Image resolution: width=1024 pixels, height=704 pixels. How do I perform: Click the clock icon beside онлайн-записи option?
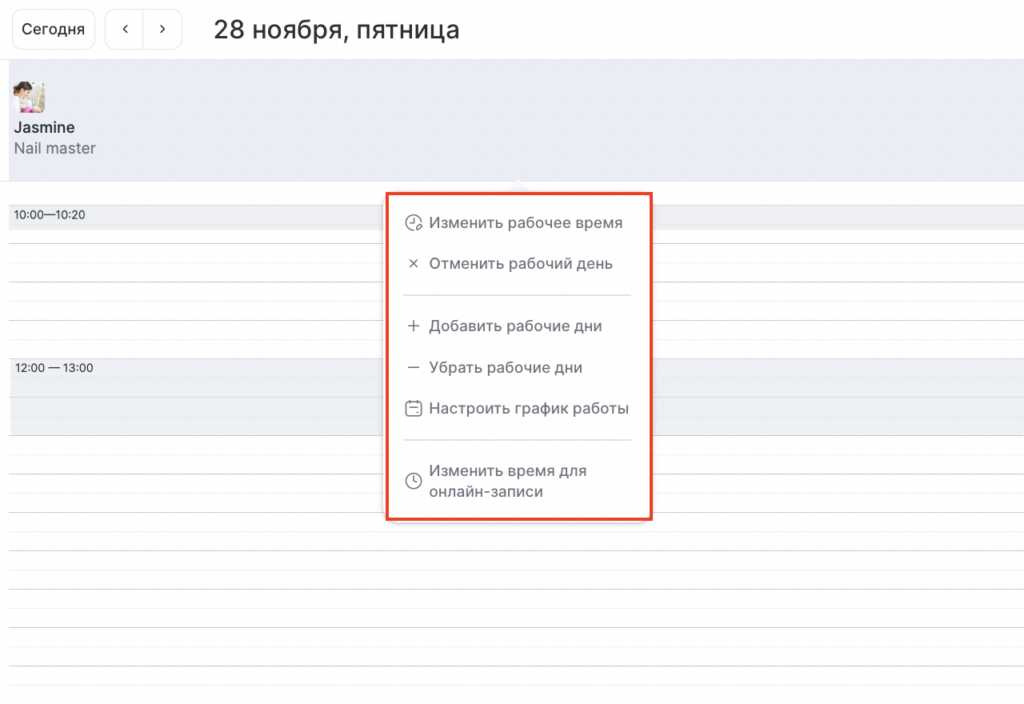coord(413,481)
